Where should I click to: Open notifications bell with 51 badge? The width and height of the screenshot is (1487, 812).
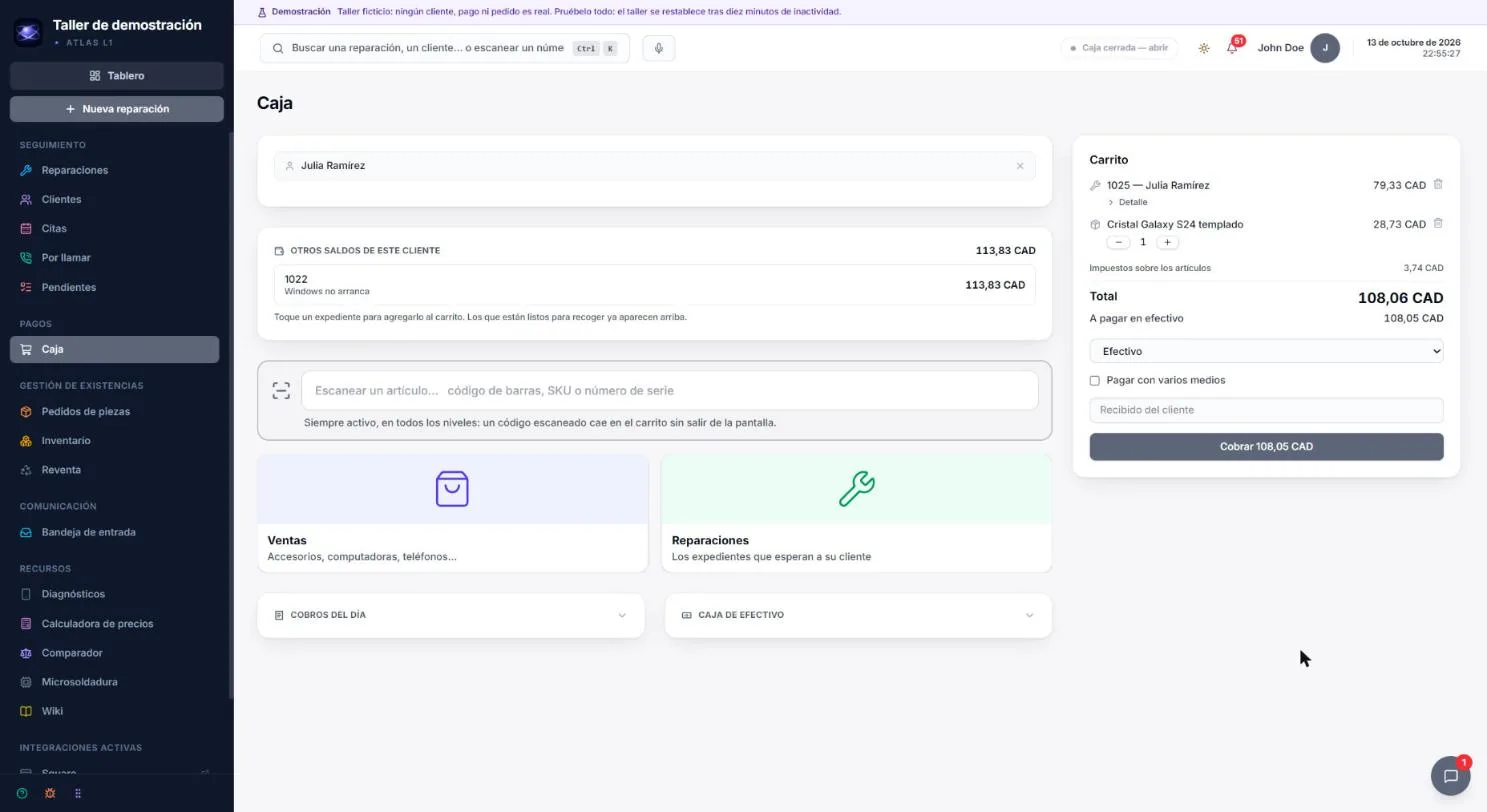(x=1233, y=47)
